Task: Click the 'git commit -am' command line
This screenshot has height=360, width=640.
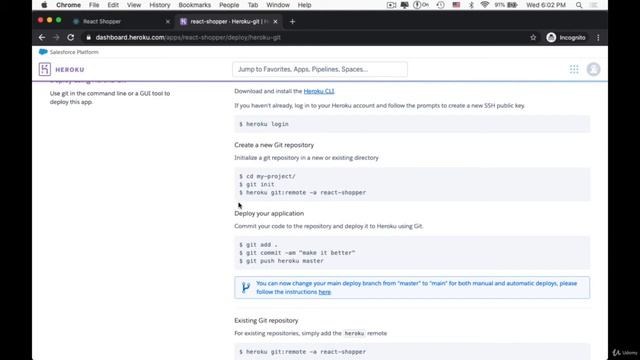Action: coord(297,253)
